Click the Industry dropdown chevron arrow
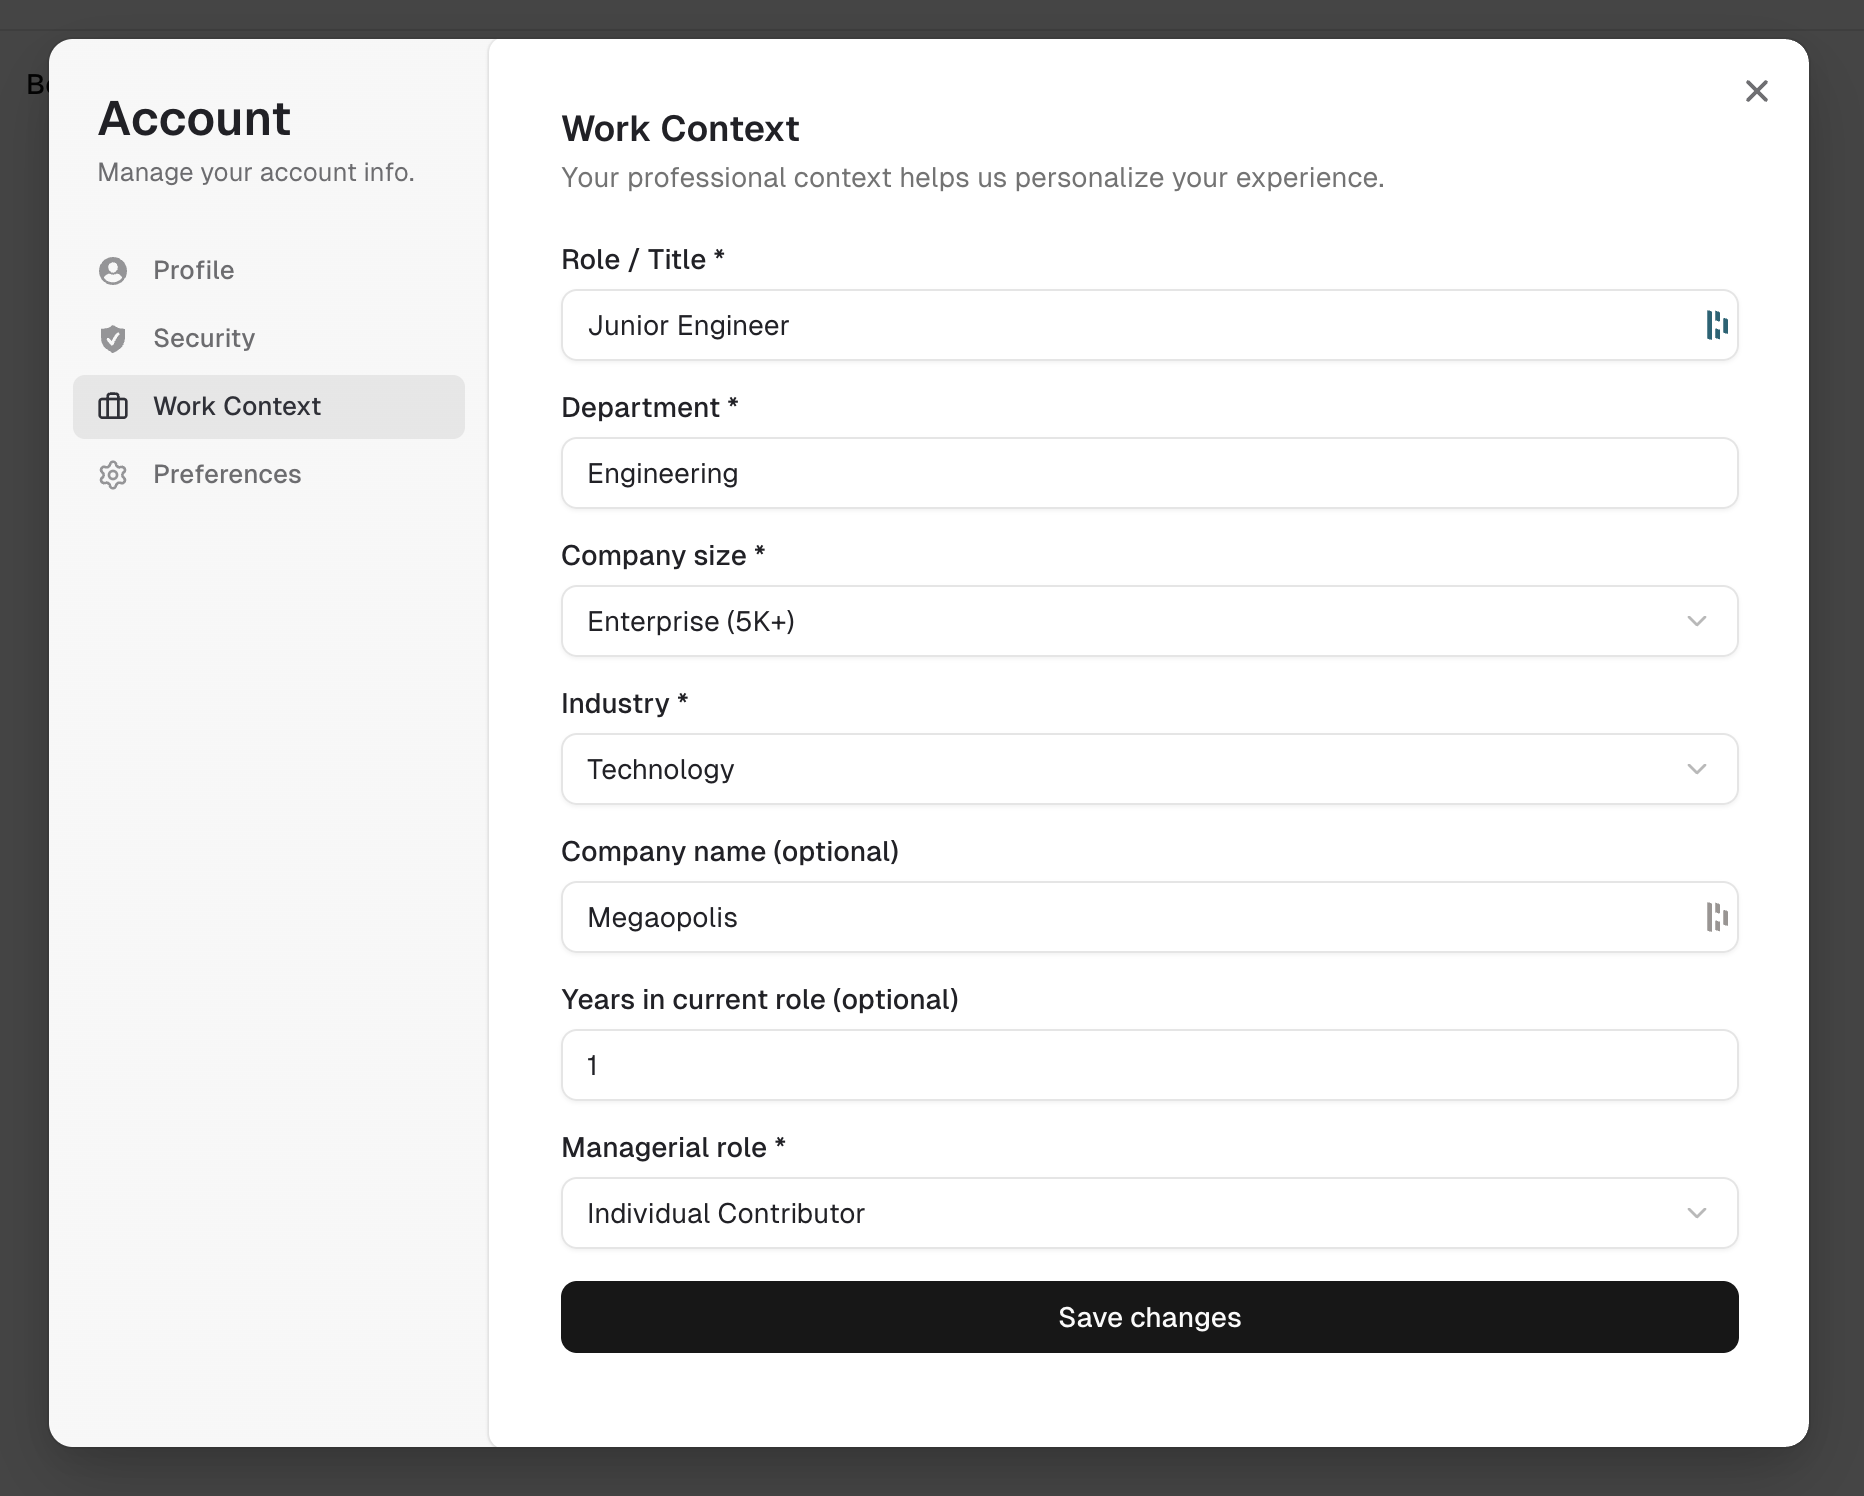This screenshot has width=1864, height=1496. (1696, 769)
